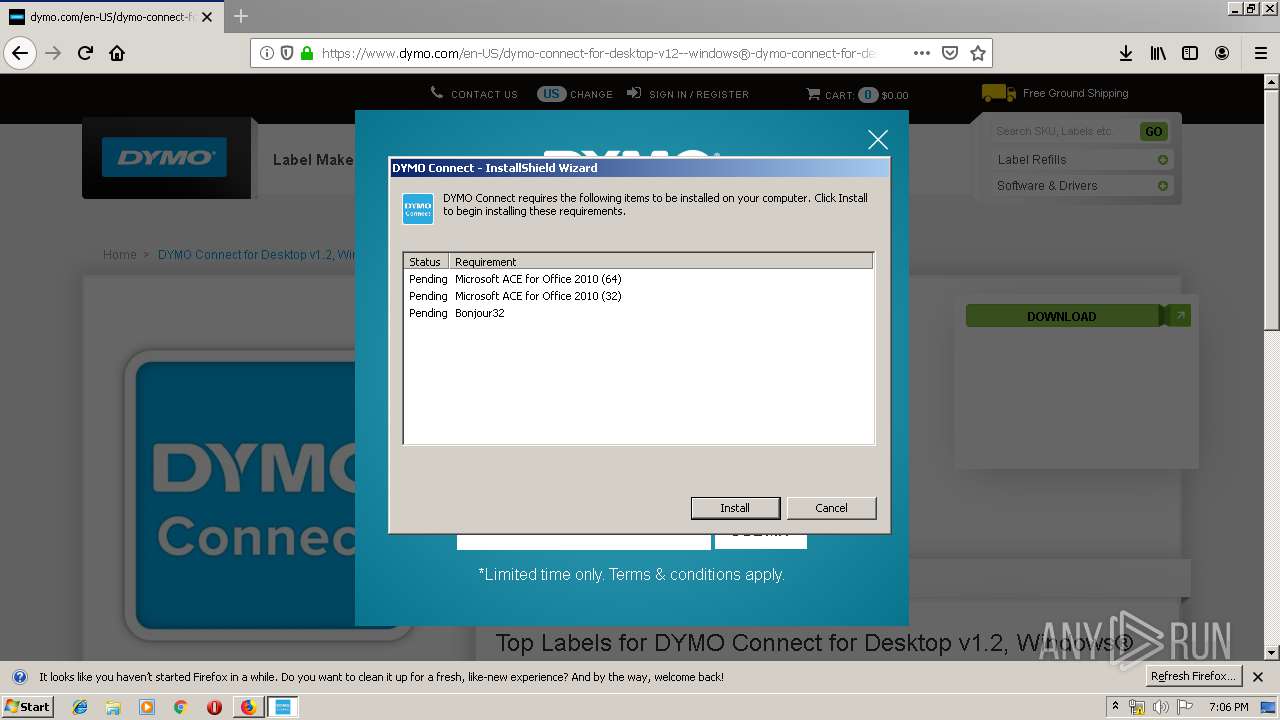Open the new tab plus button
Image resolution: width=1280 pixels, height=720 pixels.
[x=241, y=16]
